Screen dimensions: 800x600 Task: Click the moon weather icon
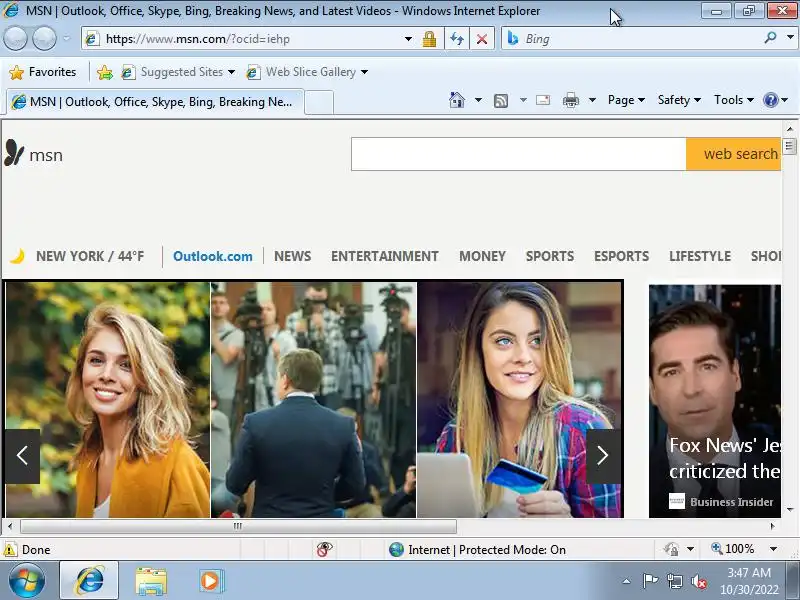point(18,256)
